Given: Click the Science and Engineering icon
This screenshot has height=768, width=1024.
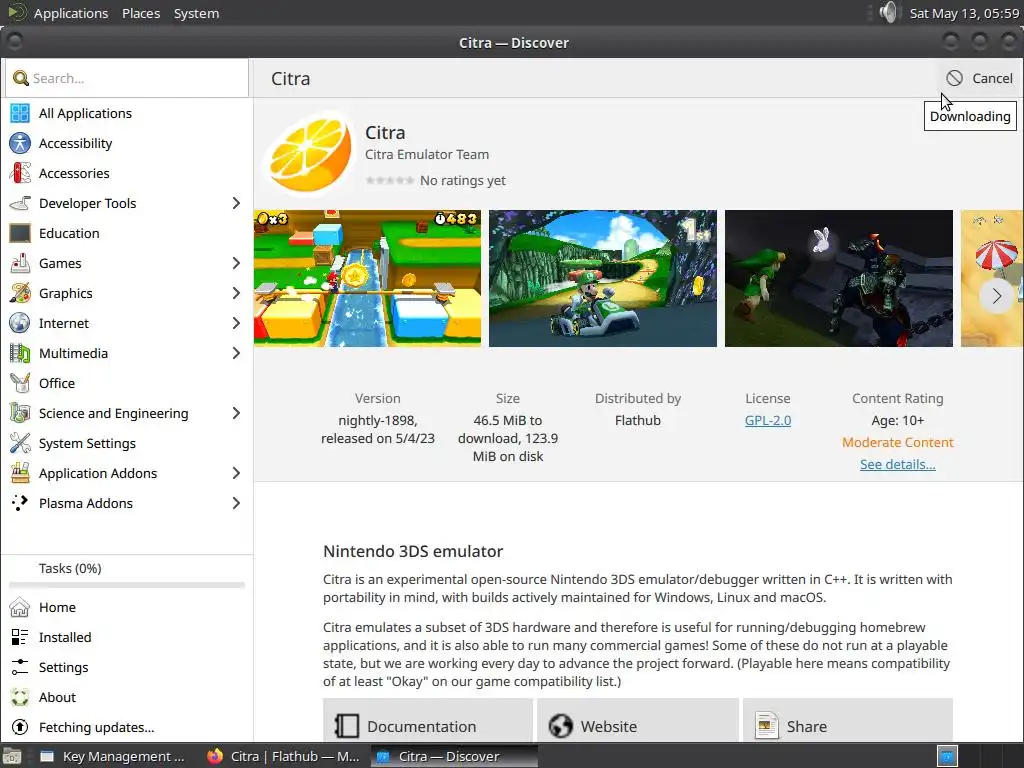Looking at the screenshot, I should [20, 413].
